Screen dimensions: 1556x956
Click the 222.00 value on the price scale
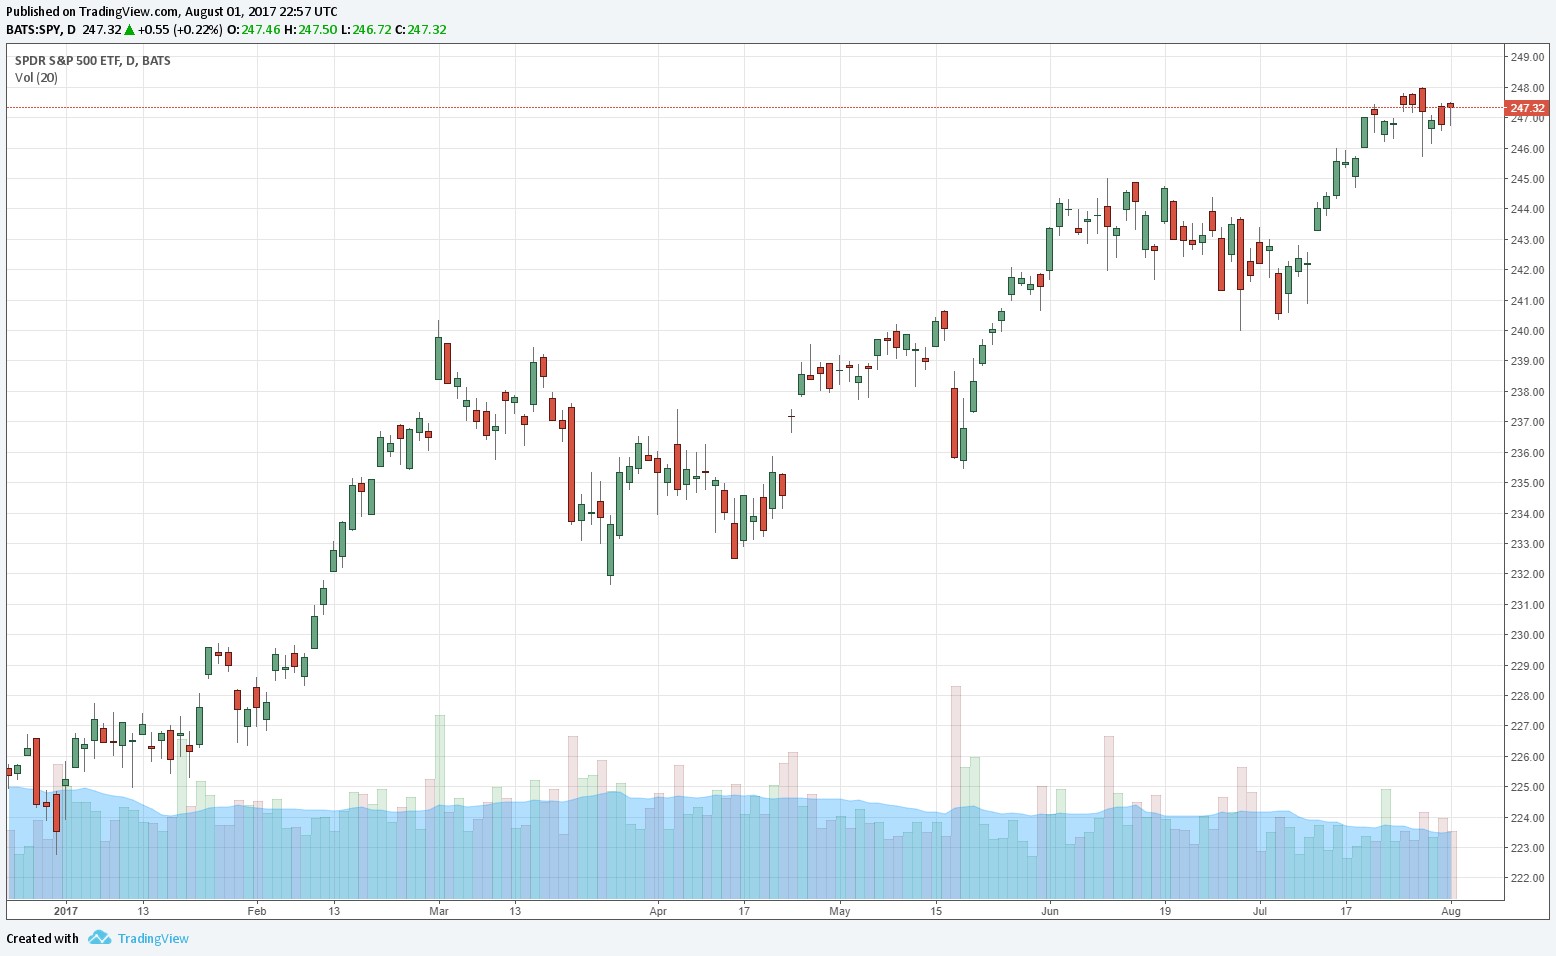1527,878
